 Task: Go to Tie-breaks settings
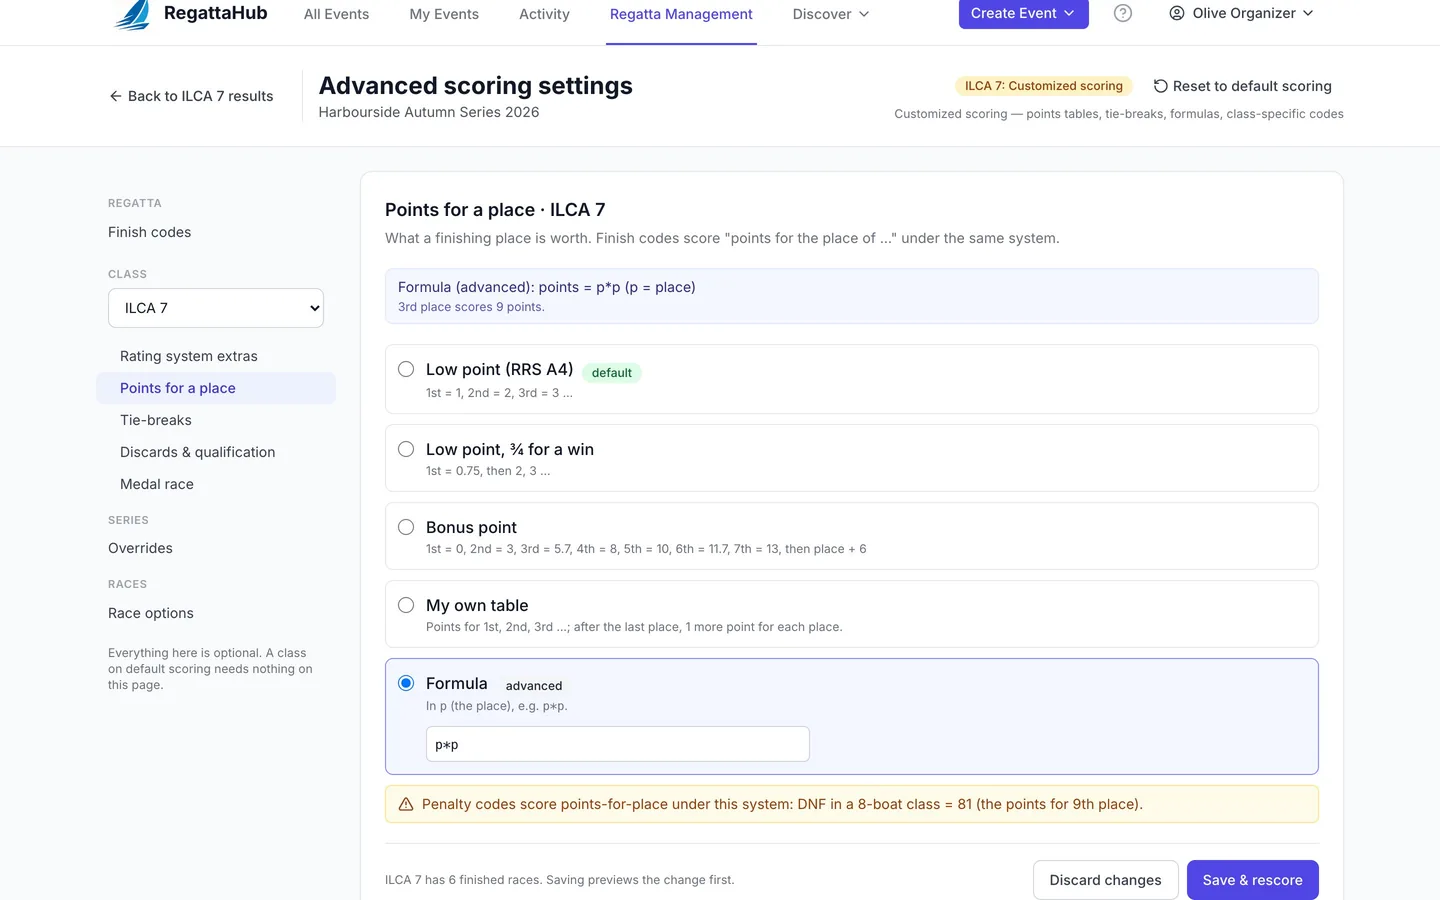156,420
